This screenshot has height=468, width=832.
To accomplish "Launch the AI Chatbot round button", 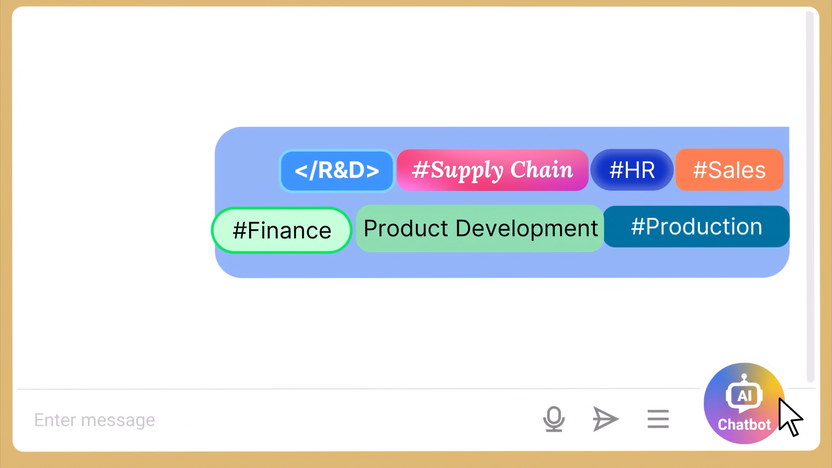I will coord(744,403).
